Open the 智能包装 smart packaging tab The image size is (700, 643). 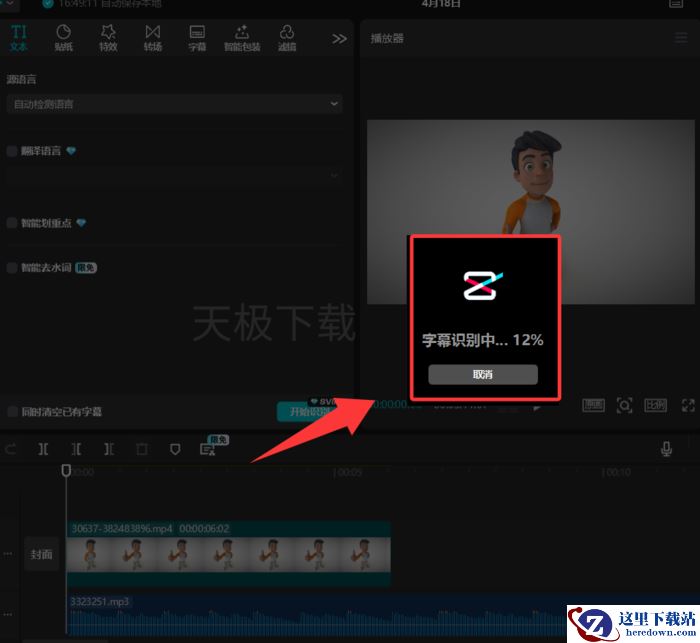pyautogui.click(x=242, y=38)
